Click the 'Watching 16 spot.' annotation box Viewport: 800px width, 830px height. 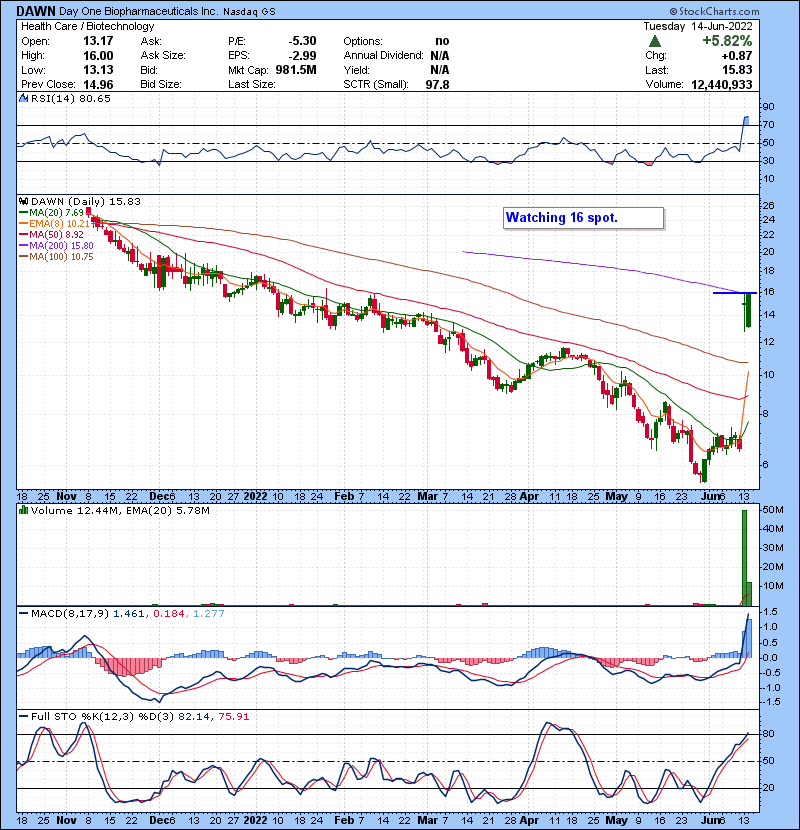[x=583, y=218]
